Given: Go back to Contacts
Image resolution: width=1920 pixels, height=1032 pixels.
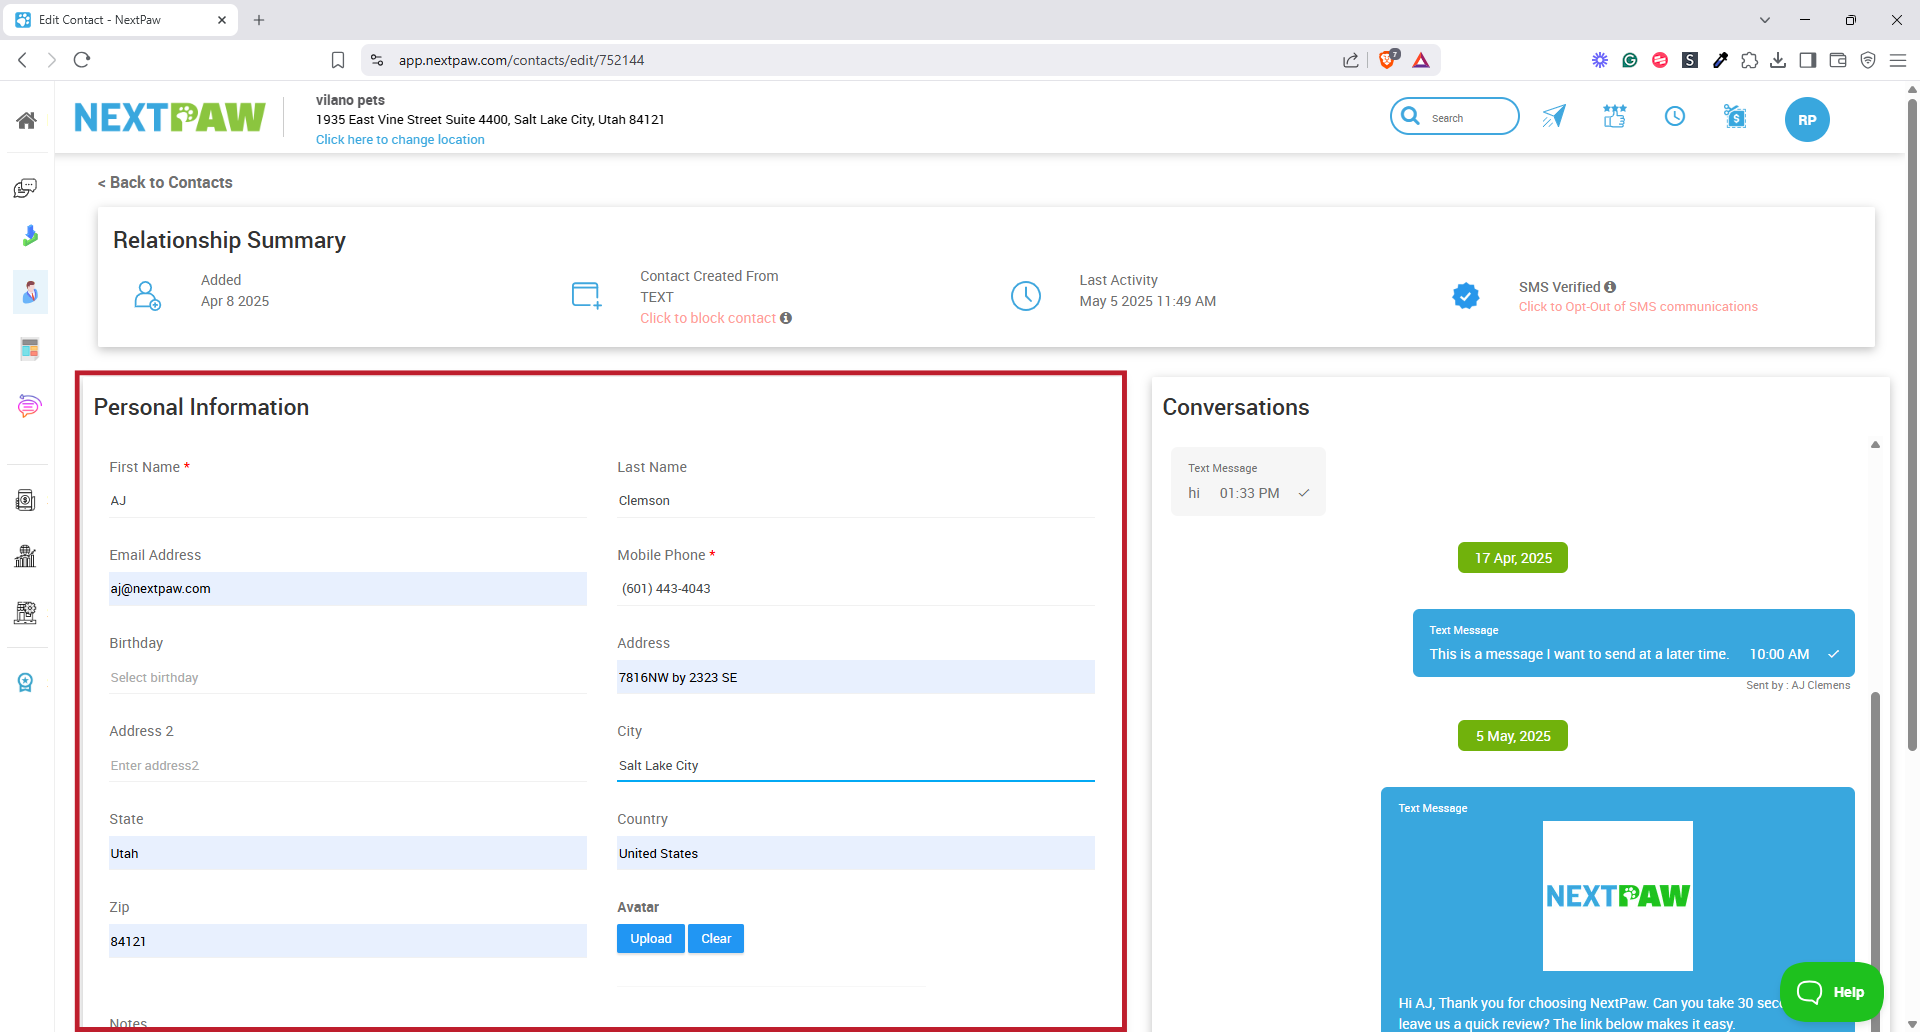Looking at the screenshot, I should coord(165,182).
